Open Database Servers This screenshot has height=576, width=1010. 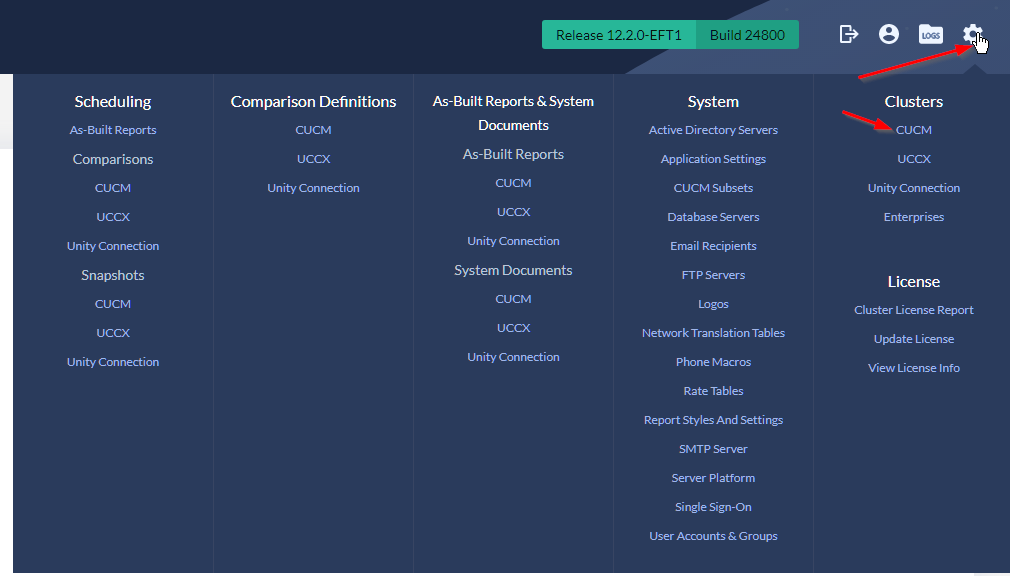[713, 216]
